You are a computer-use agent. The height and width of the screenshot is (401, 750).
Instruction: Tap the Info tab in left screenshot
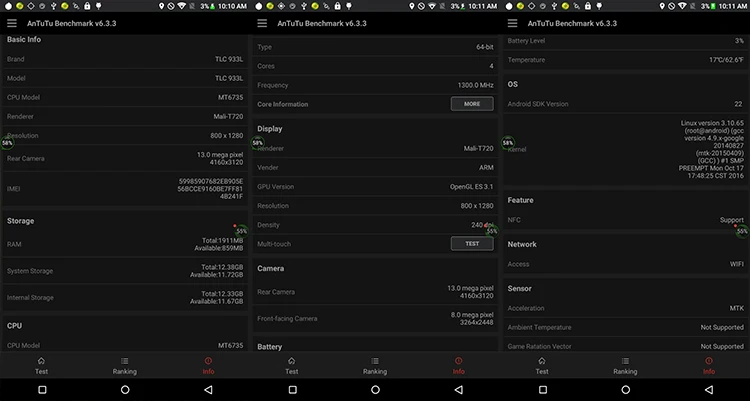point(208,366)
